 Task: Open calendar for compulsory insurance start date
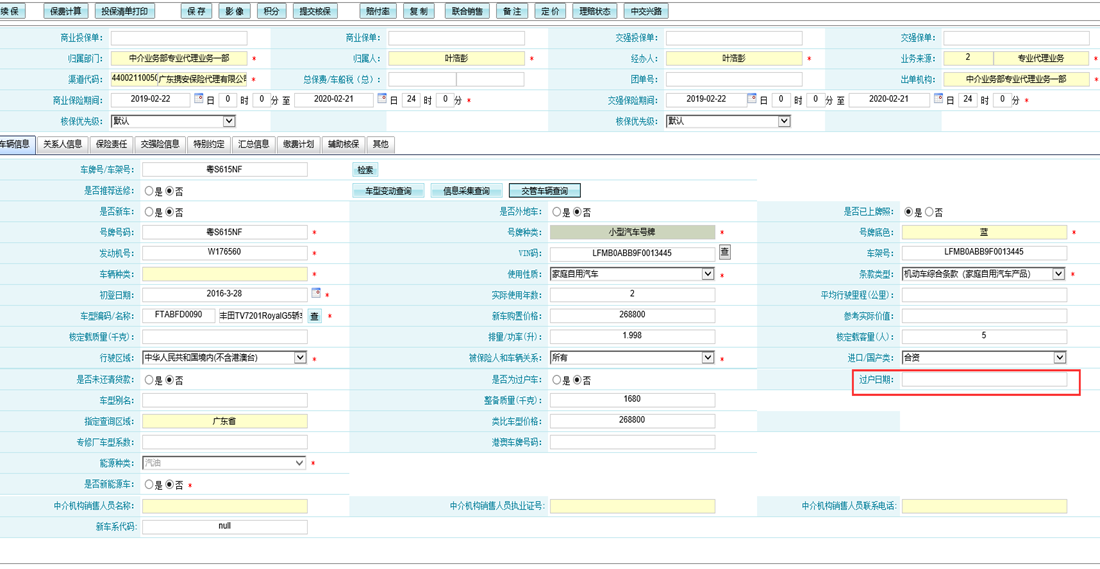(x=754, y=99)
